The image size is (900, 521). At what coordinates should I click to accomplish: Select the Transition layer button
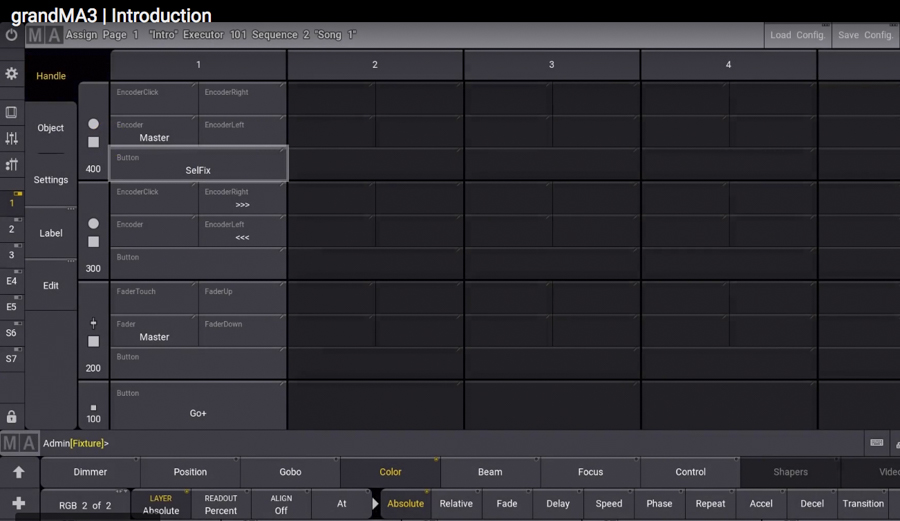click(863, 503)
